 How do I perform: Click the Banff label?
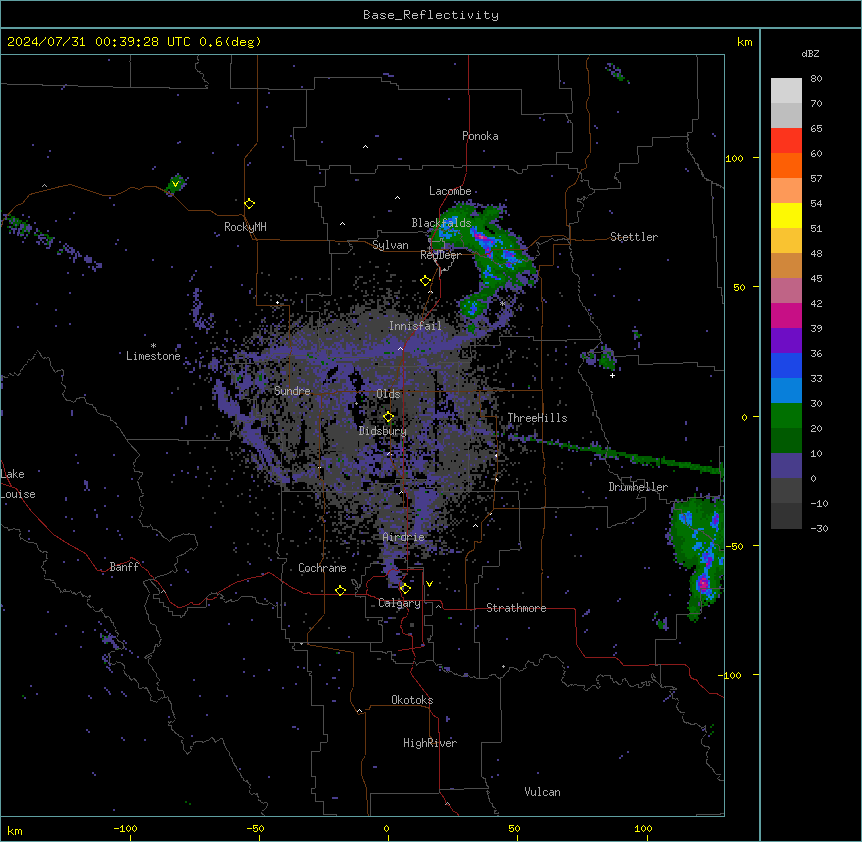[x=124, y=567]
